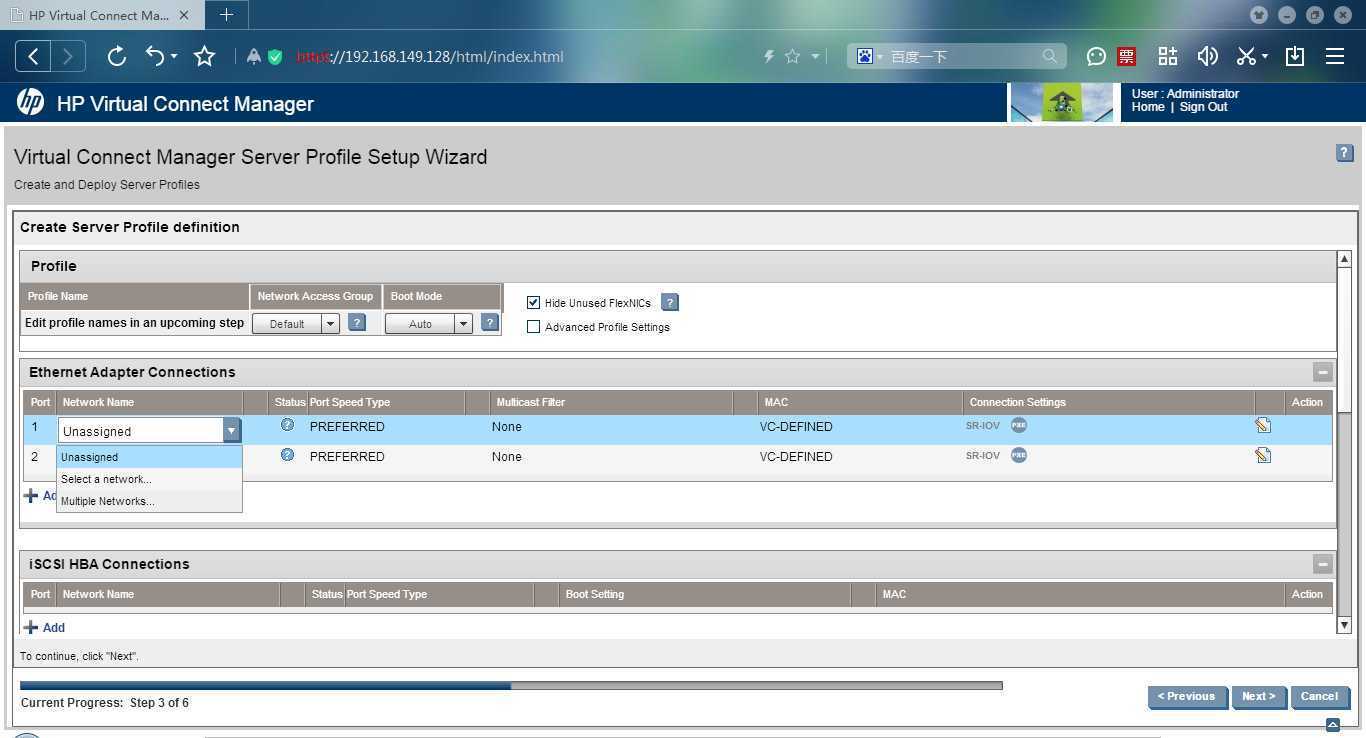
Task: Click the HP logo in header
Action: tap(30, 102)
